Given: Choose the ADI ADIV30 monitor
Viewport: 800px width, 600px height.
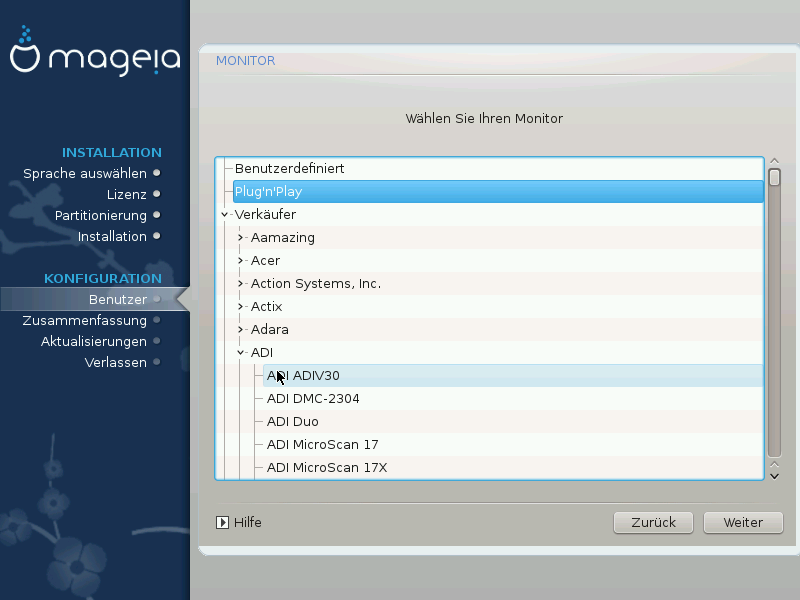Looking at the screenshot, I should (513, 376).
